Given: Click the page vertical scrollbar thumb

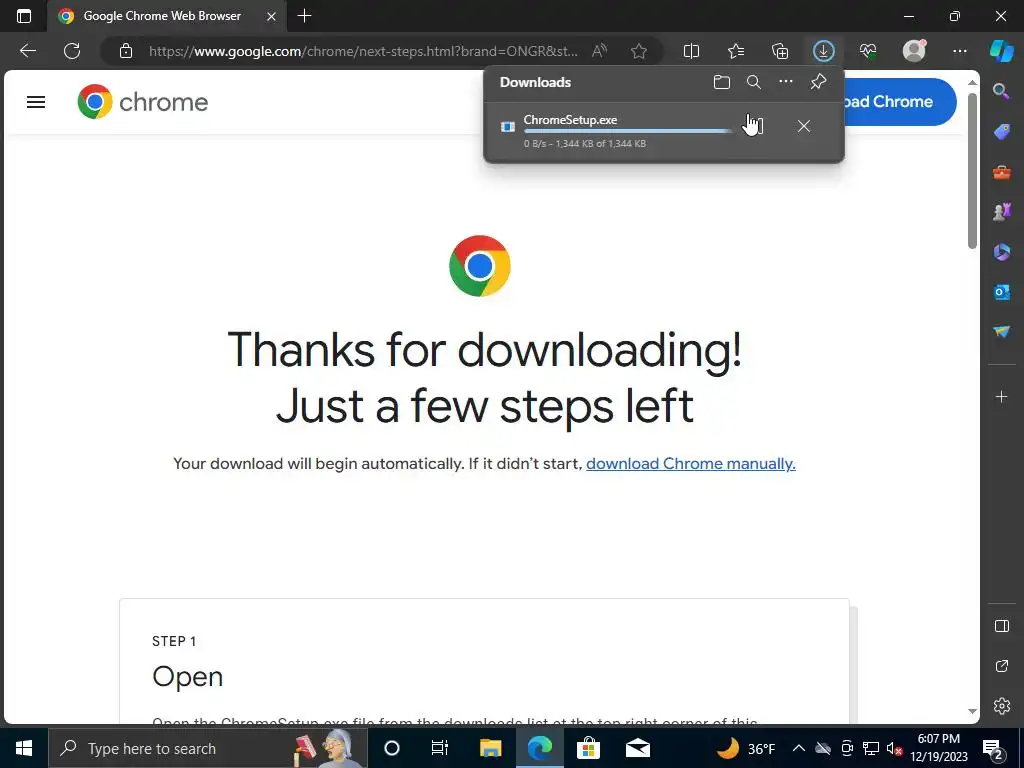Looking at the screenshot, I should pos(972,170).
